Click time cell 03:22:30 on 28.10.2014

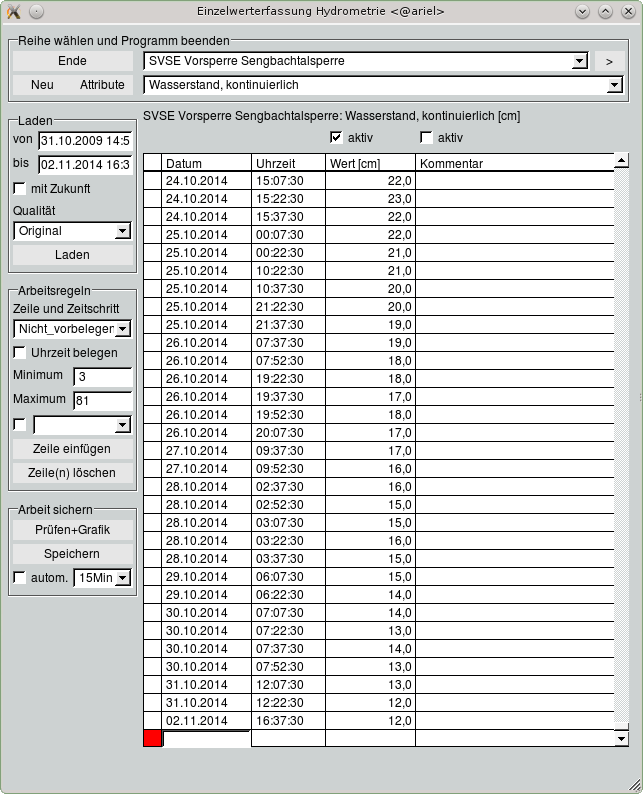click(289, 541)
